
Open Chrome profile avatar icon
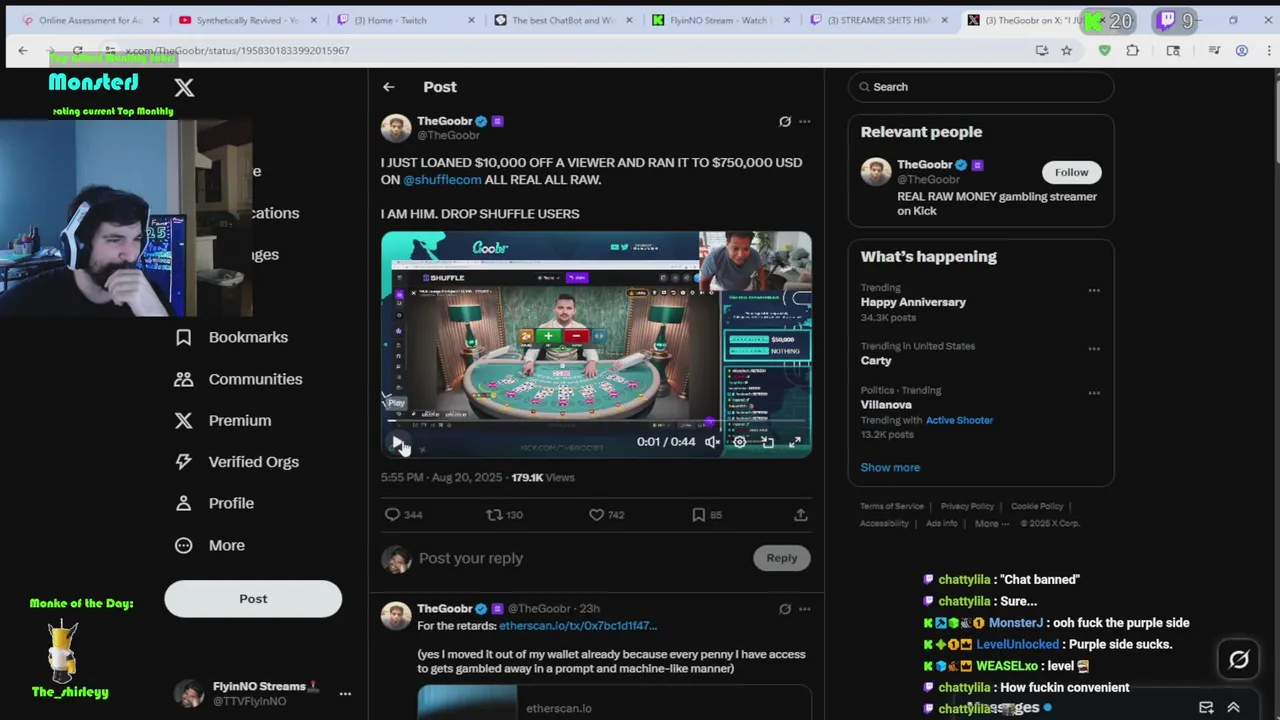1242,50
